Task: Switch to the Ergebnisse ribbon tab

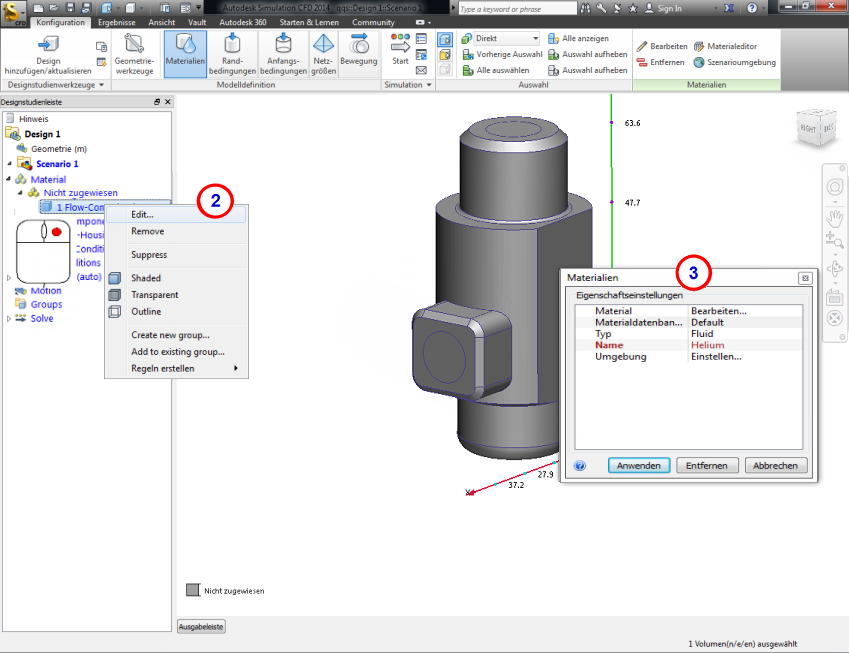Action: tap(116, 22)
